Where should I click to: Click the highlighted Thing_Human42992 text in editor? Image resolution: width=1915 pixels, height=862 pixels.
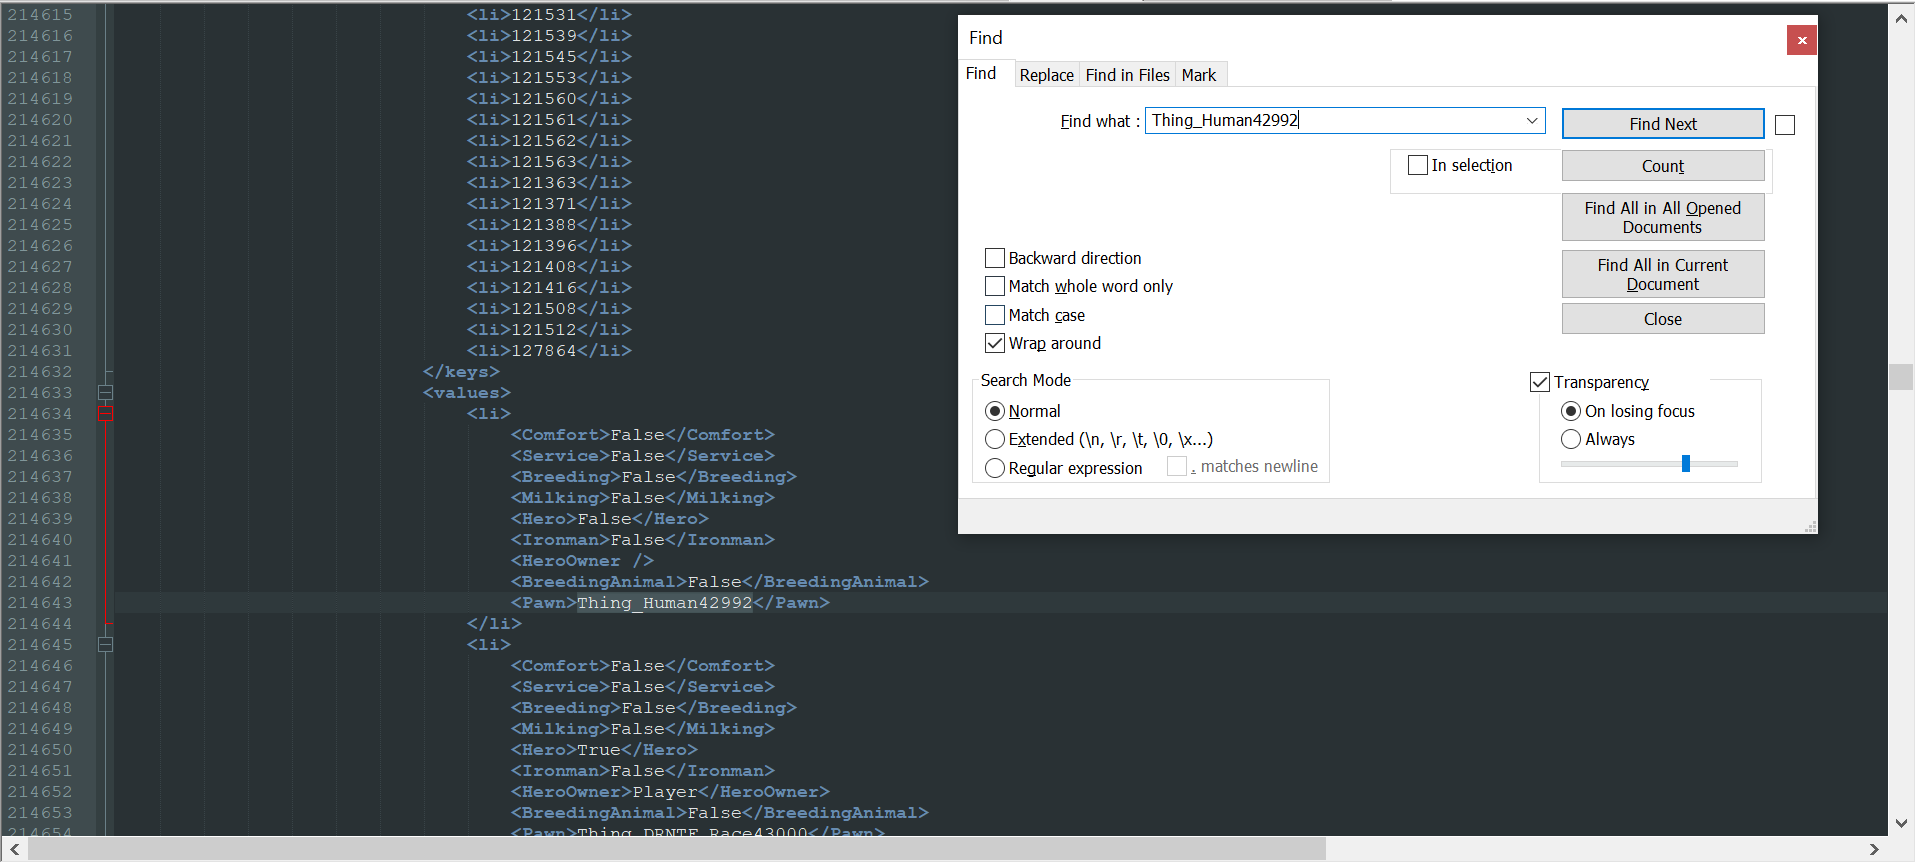(665, 603)
